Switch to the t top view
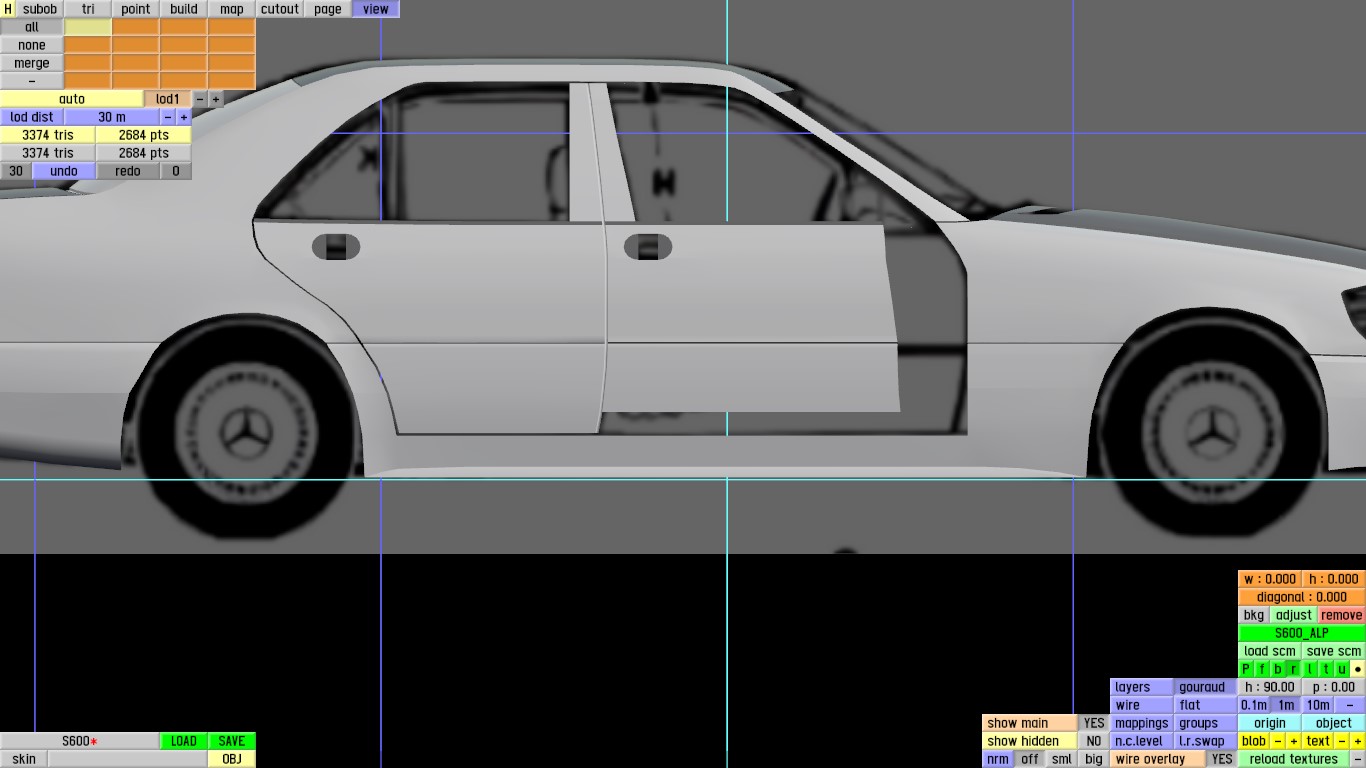Screen dimensions: 1366x768 [1326, 669]
